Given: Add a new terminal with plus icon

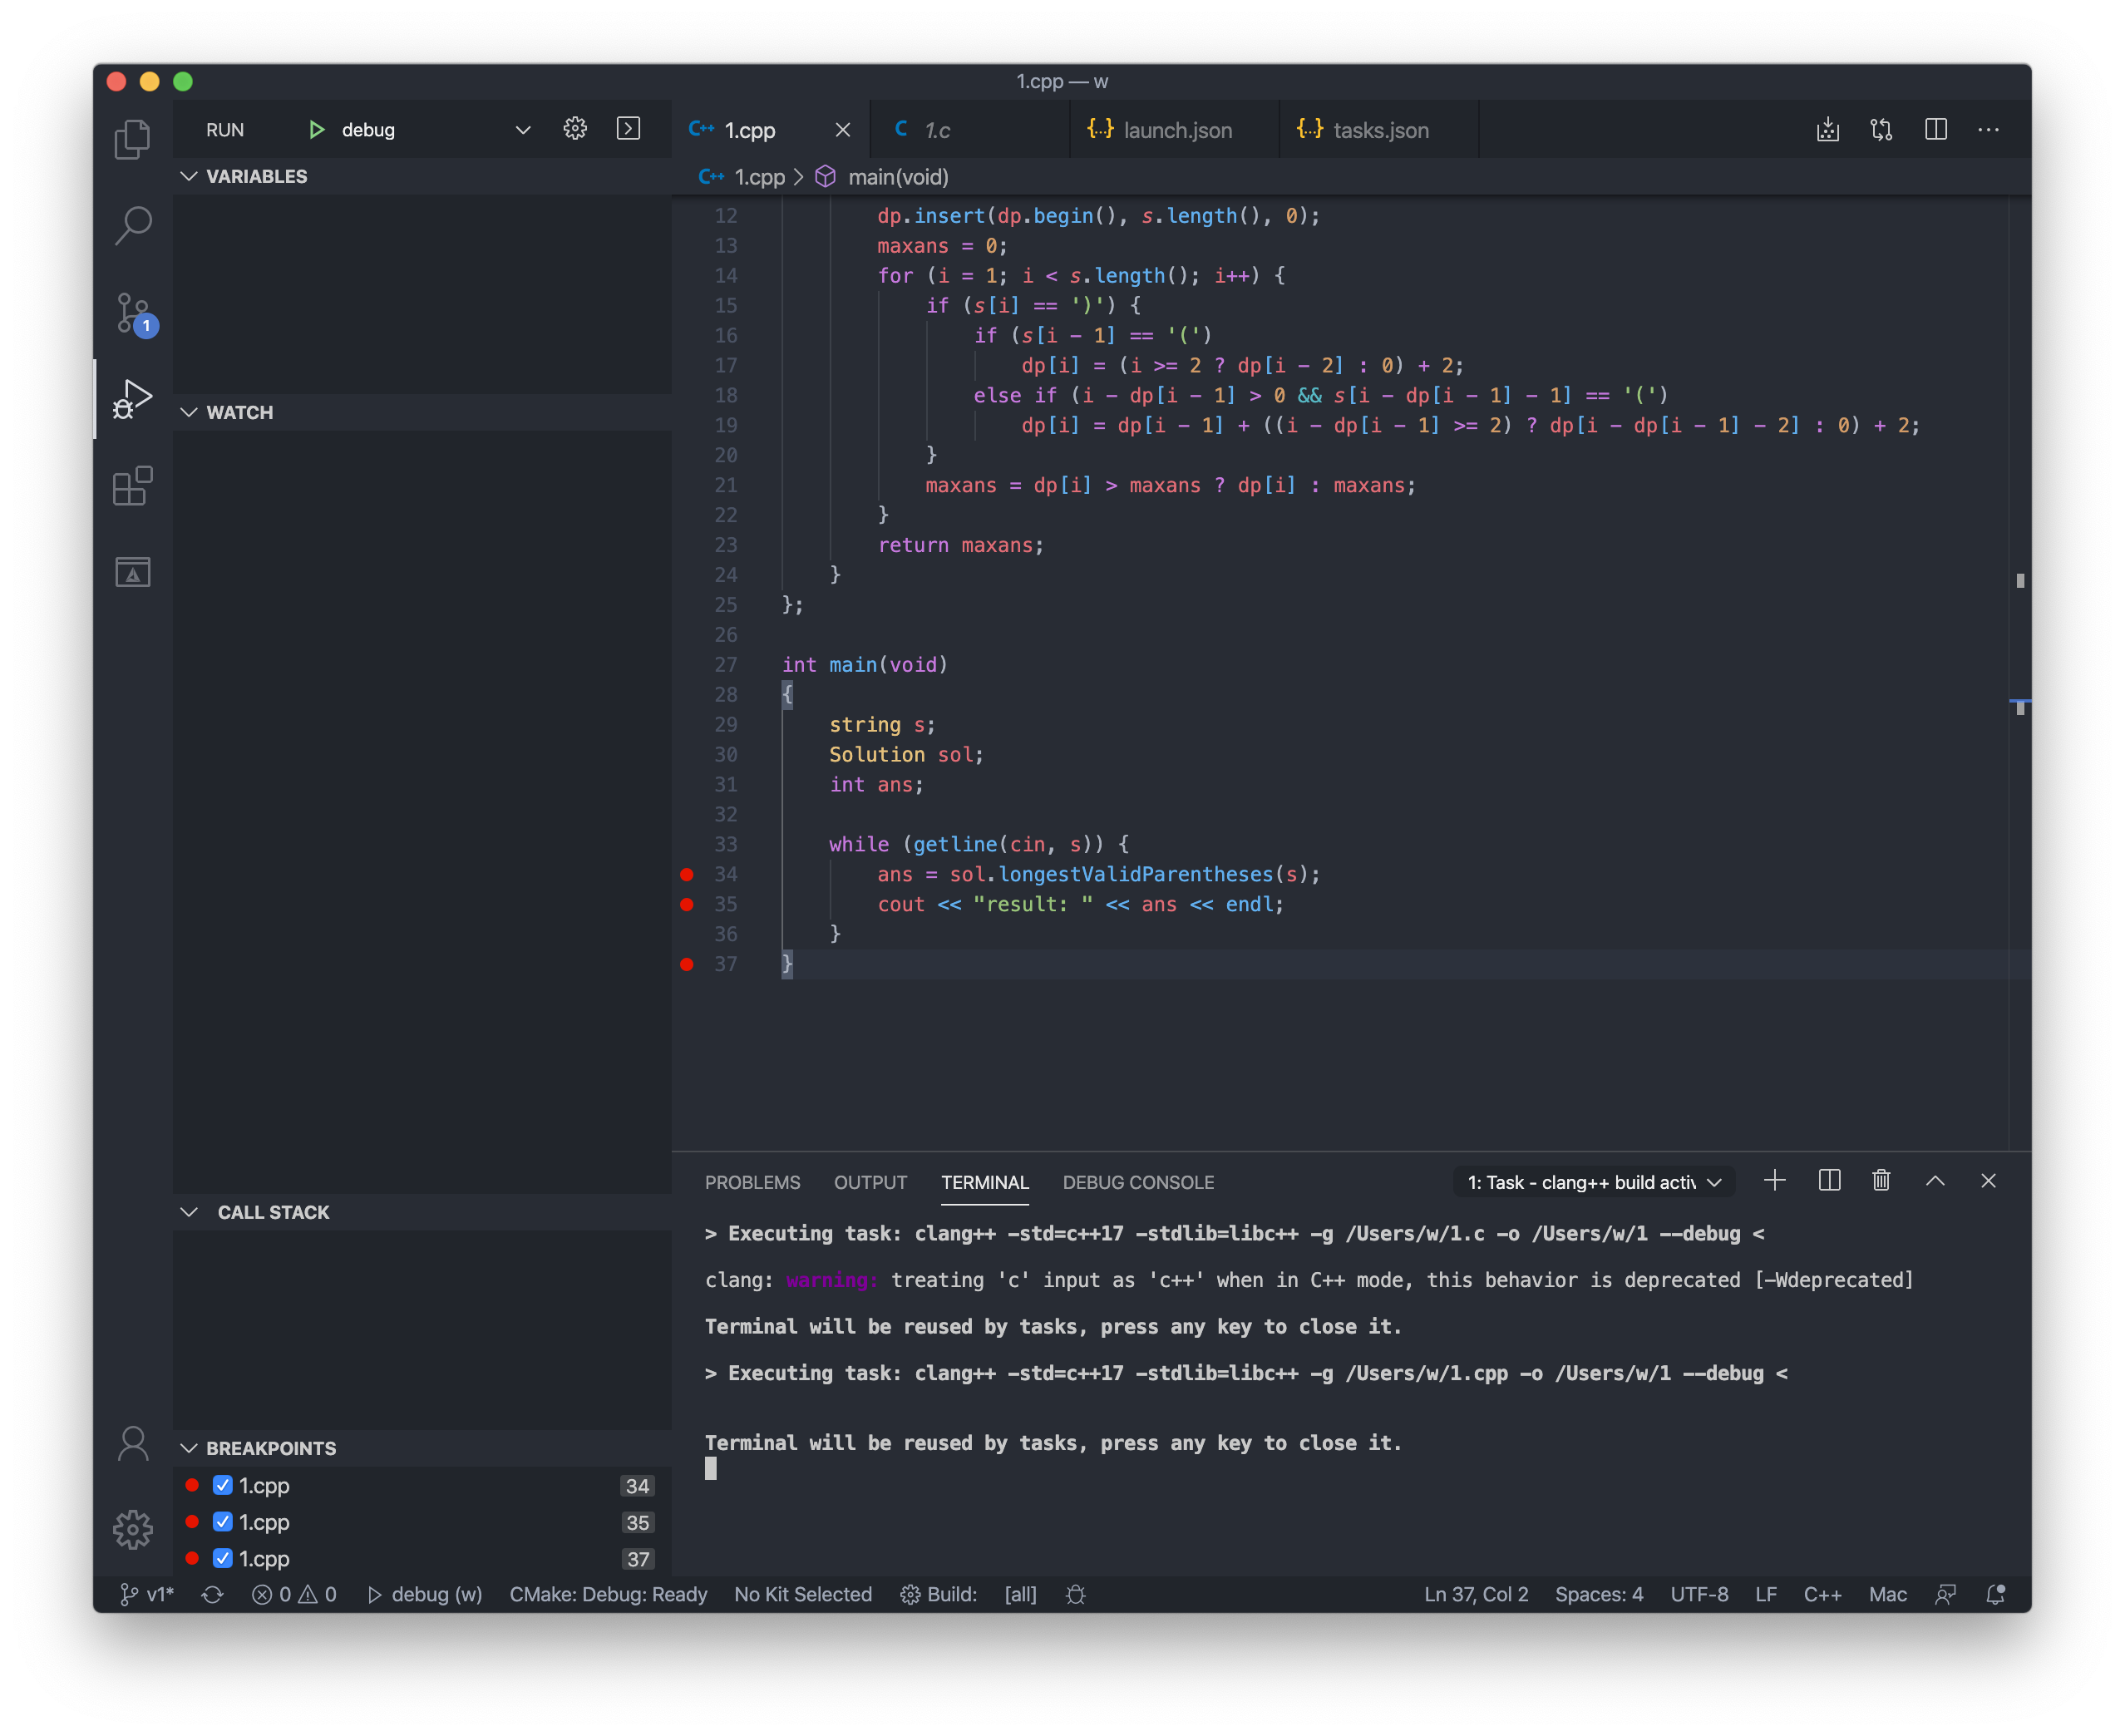Looking at the screenshot, I should 1774,1181.
